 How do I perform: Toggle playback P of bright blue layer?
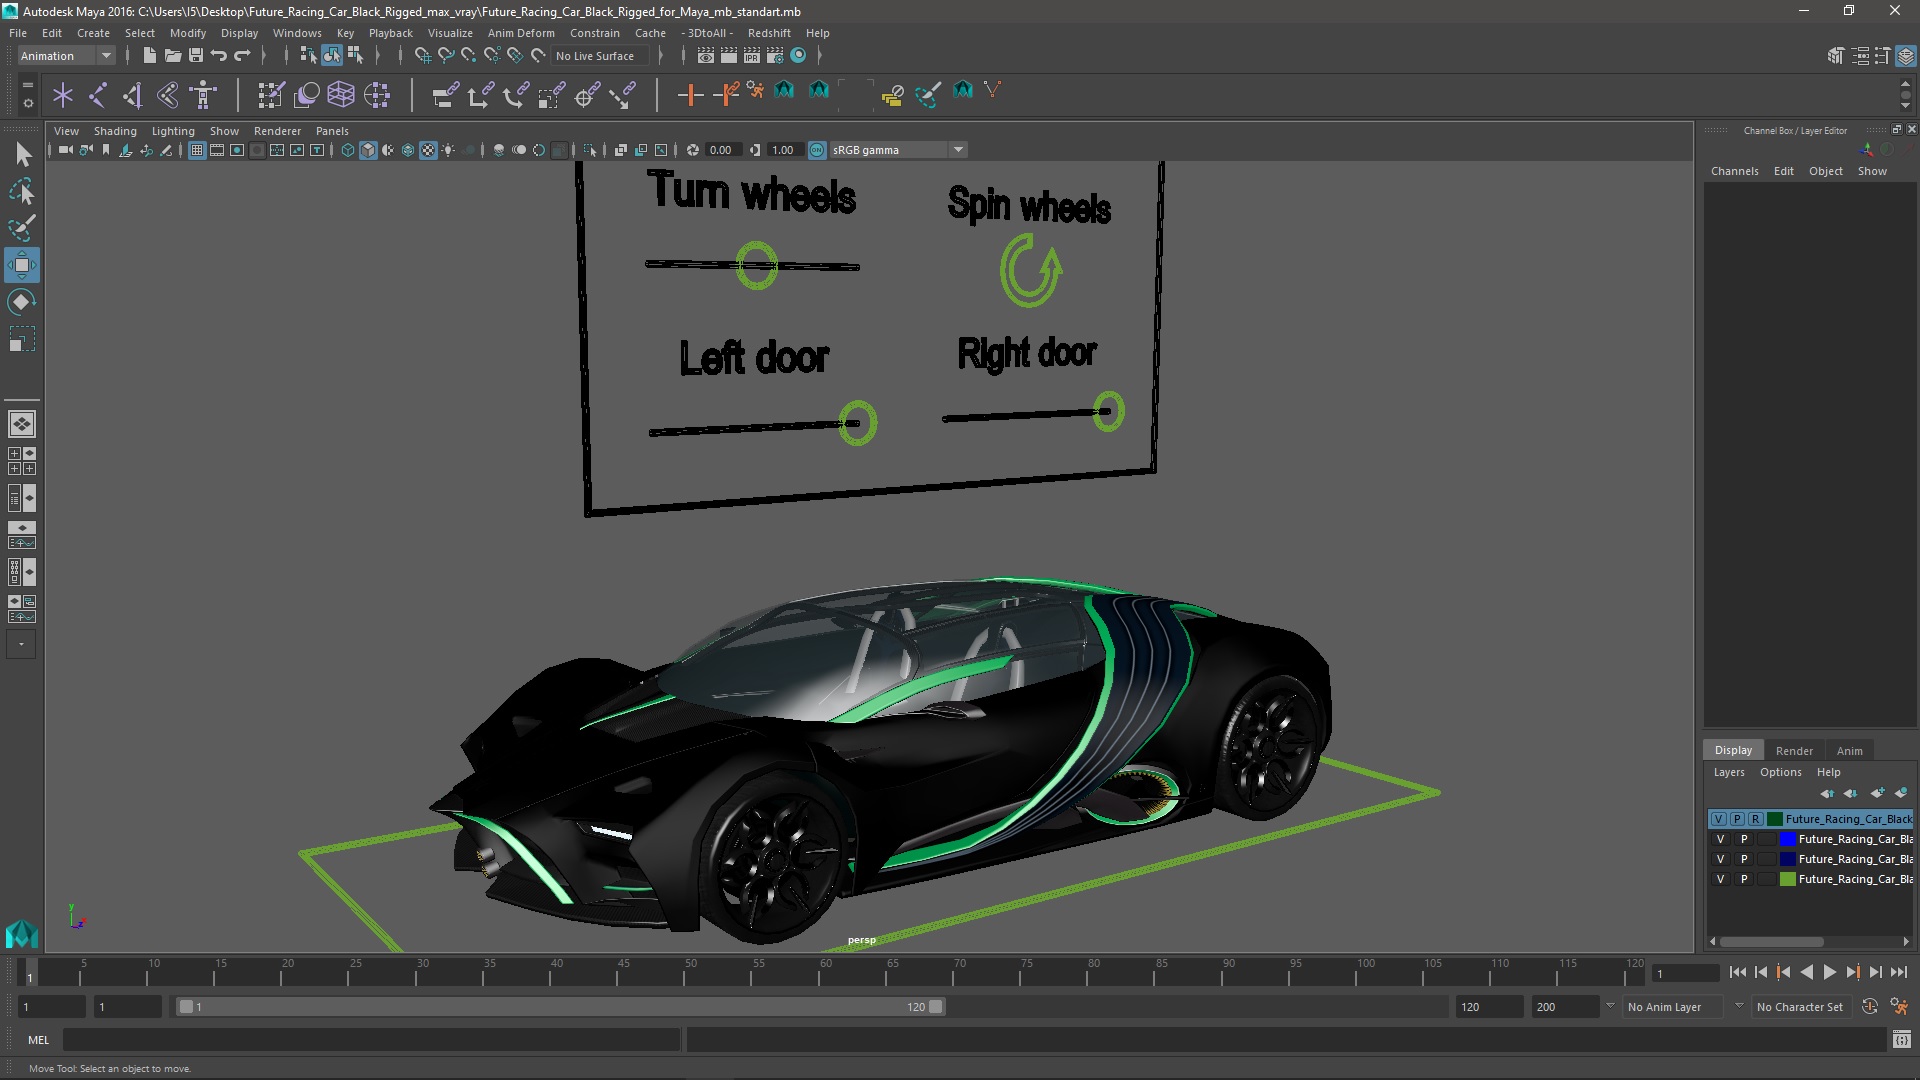tap(1744, 839)
